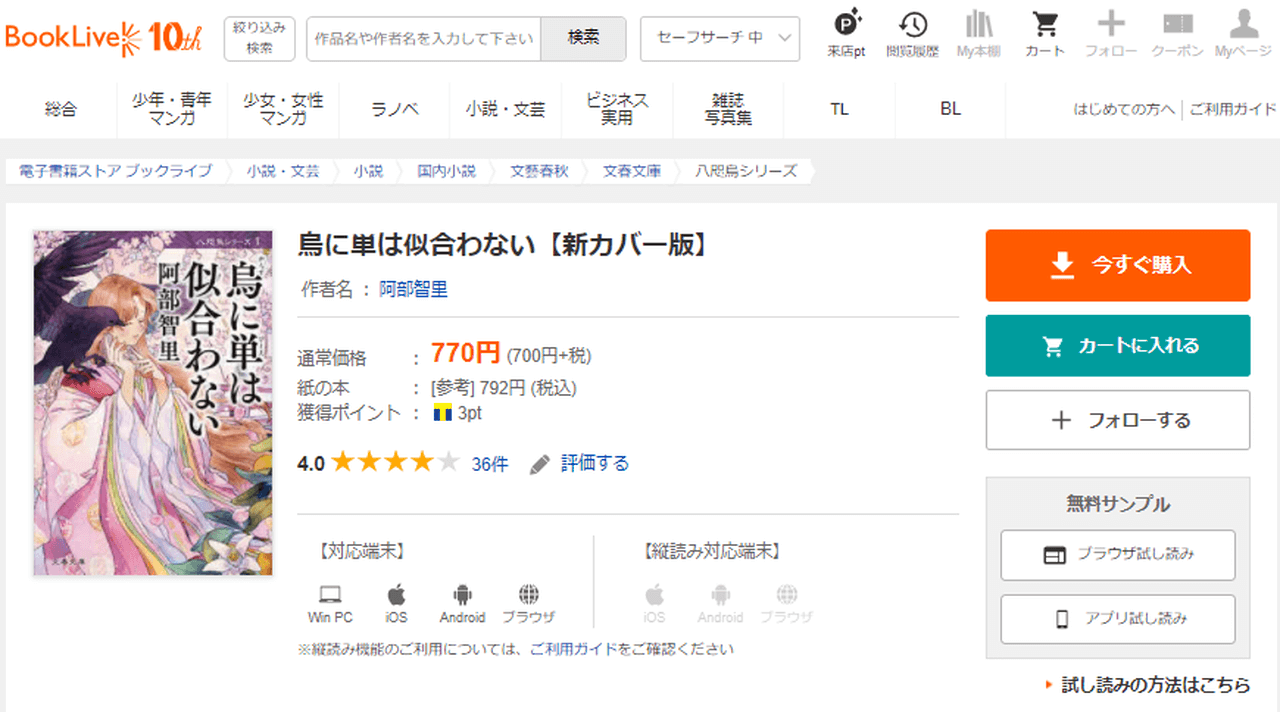Open the 来店pt points icon
Screen dimensions: 1280x712
pos(846,34)
